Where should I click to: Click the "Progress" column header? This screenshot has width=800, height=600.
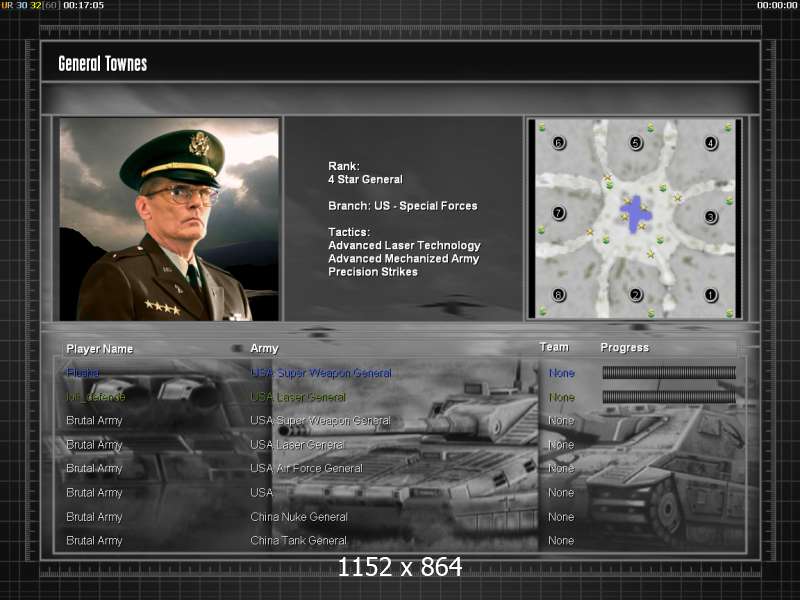[x=624, y=347]
